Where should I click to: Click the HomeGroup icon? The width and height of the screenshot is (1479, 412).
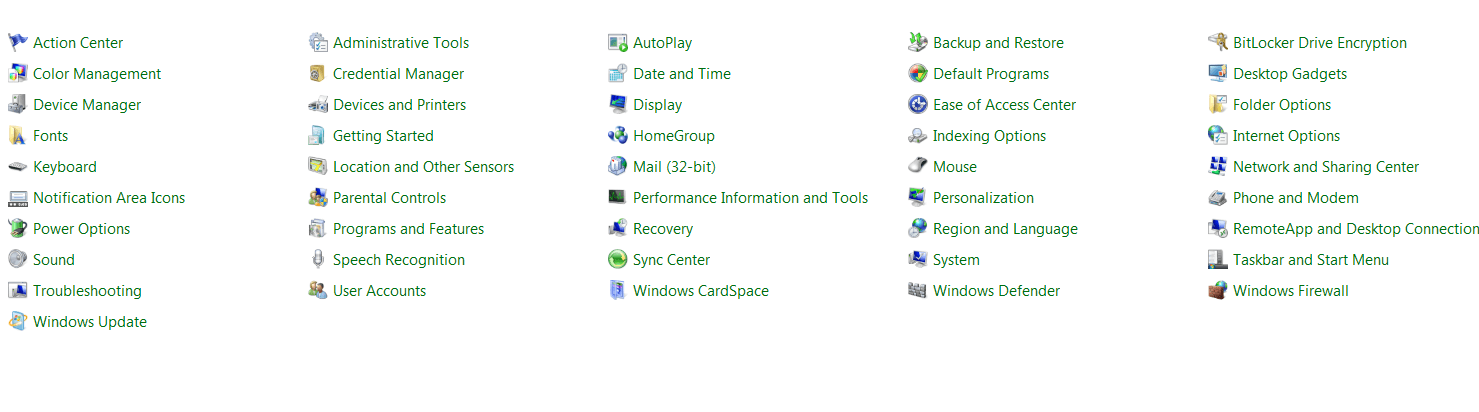coord(618,135)
